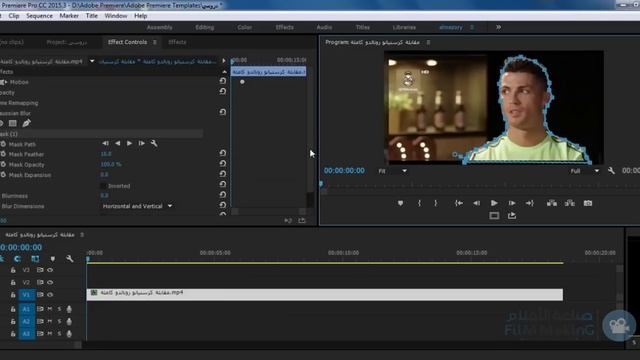
Task: Show more workspaces with the chevron button
Action: (x=498, y=27)
